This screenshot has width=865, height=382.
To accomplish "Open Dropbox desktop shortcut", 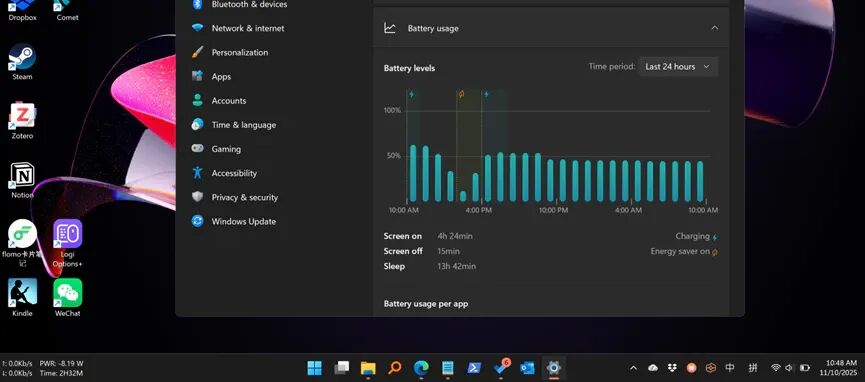I will click(23, 10).
